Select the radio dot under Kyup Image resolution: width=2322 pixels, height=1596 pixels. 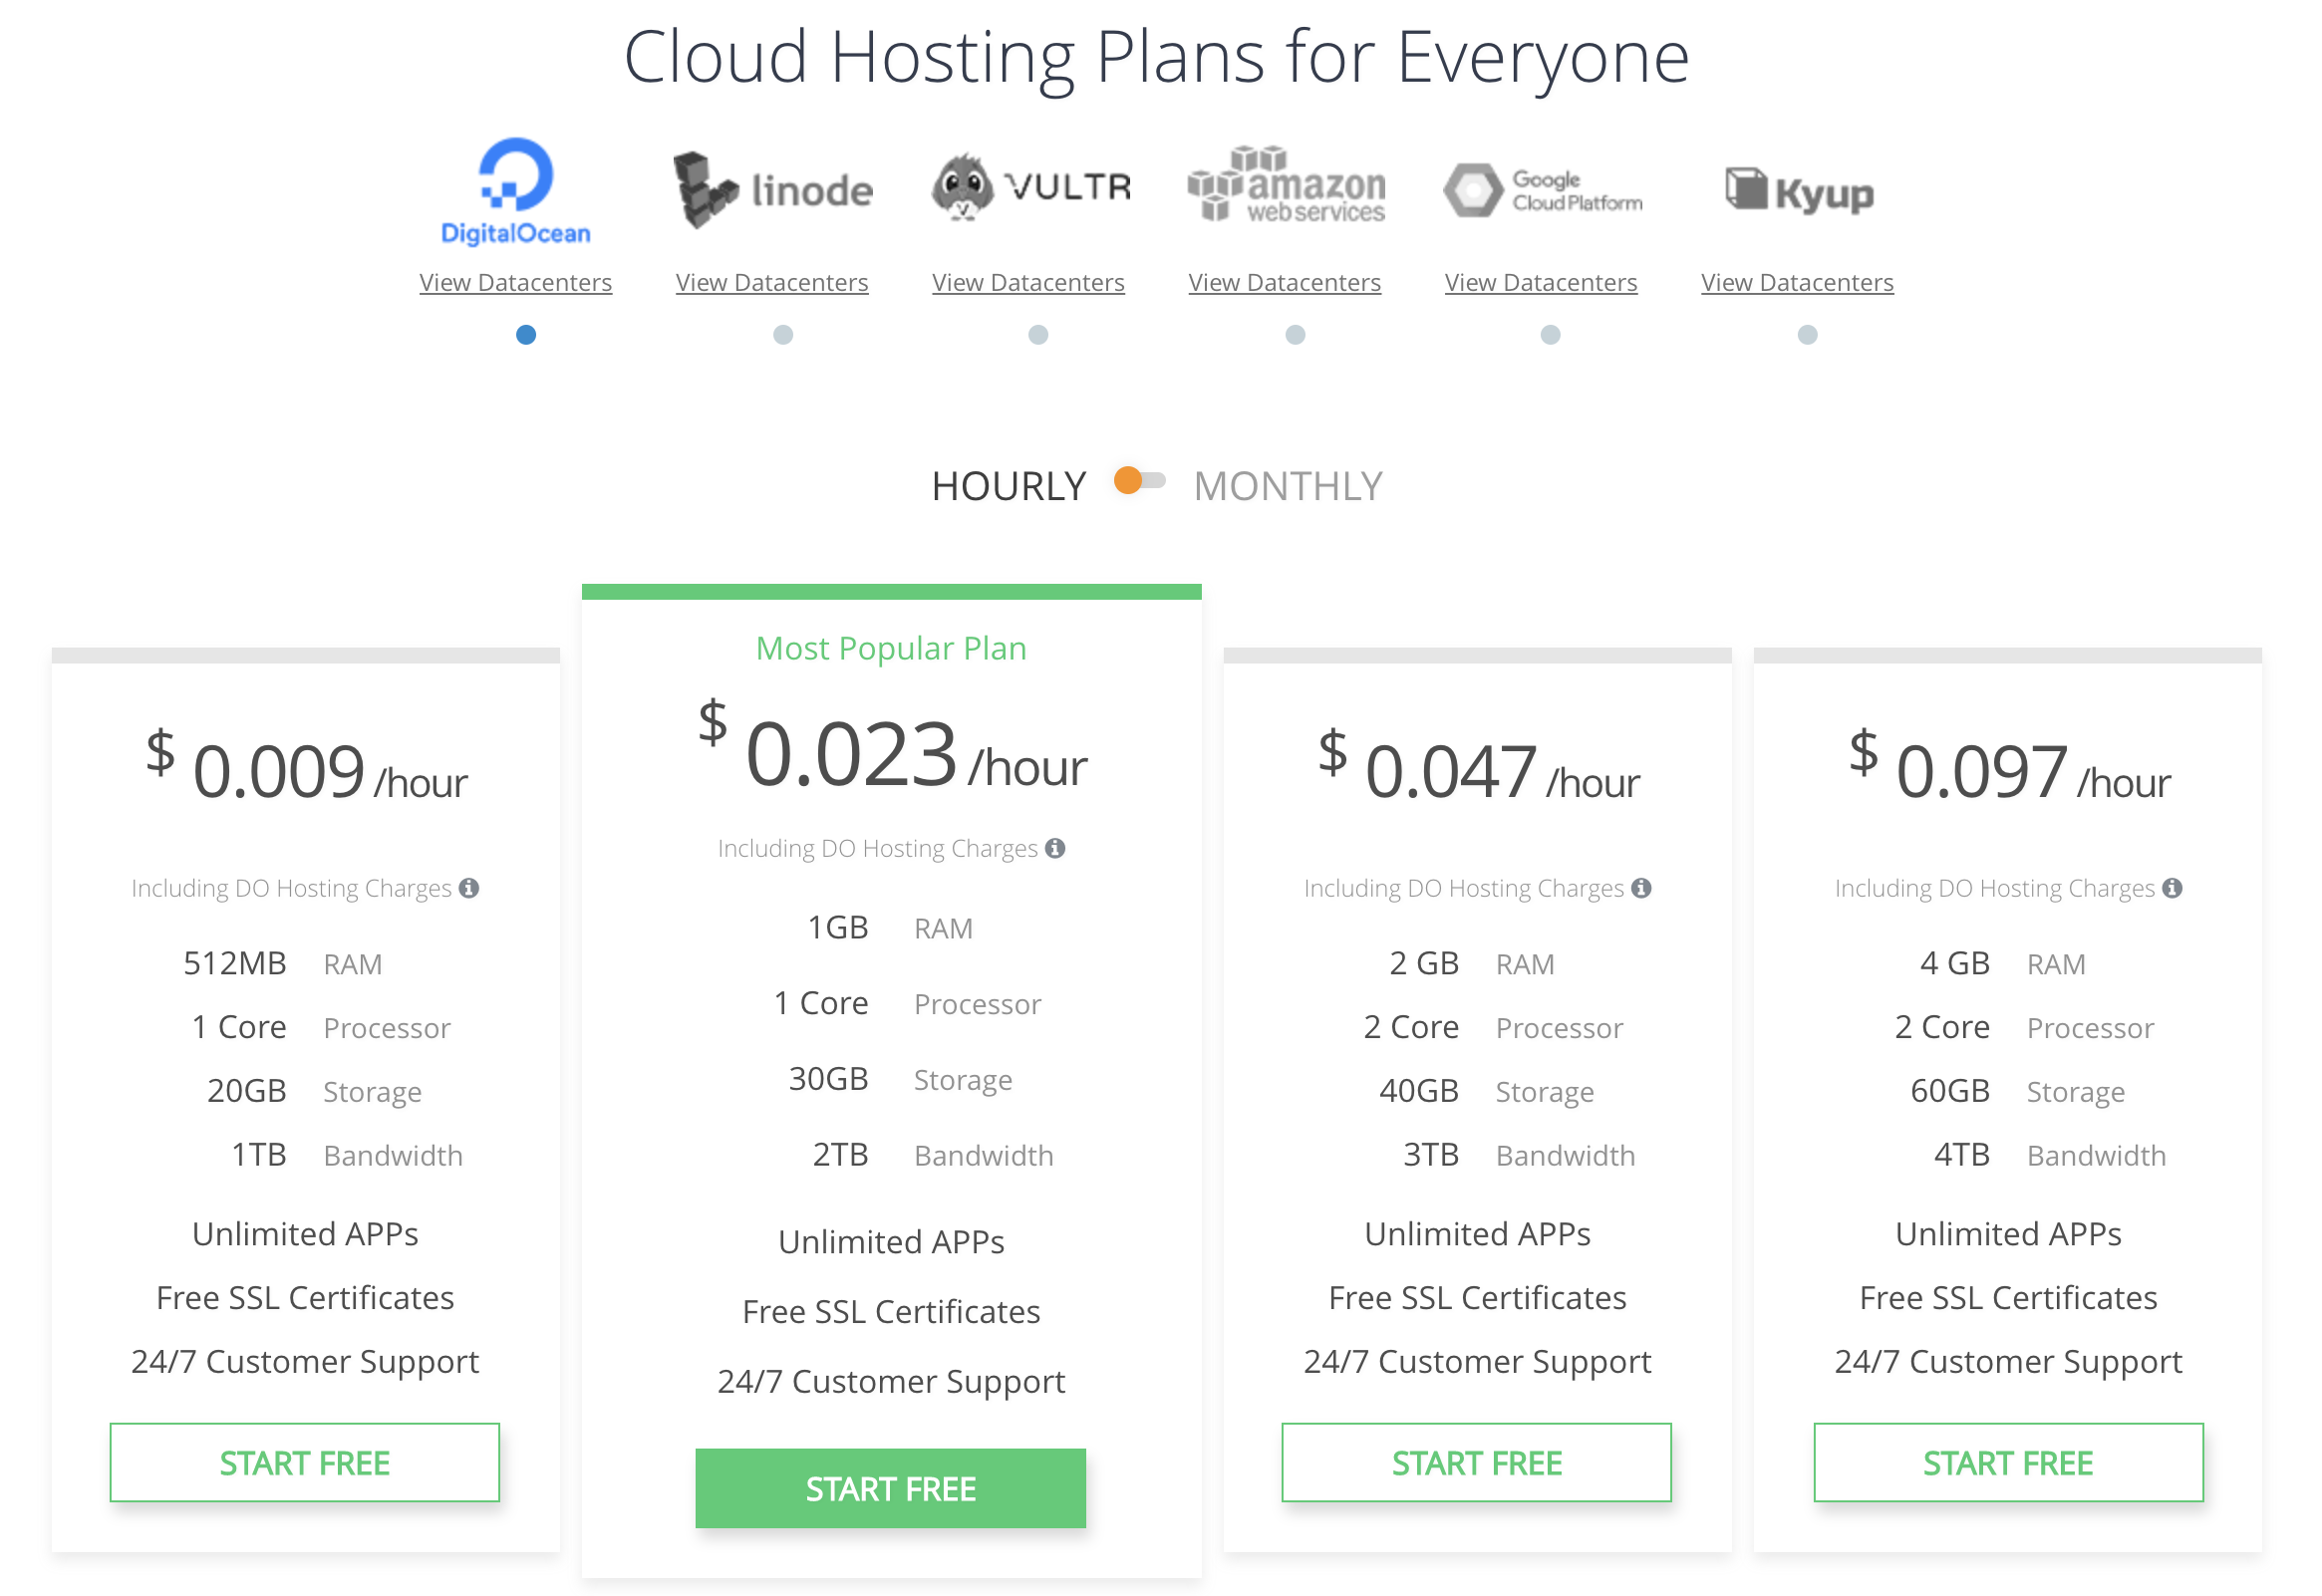(x=1809, y=335)
